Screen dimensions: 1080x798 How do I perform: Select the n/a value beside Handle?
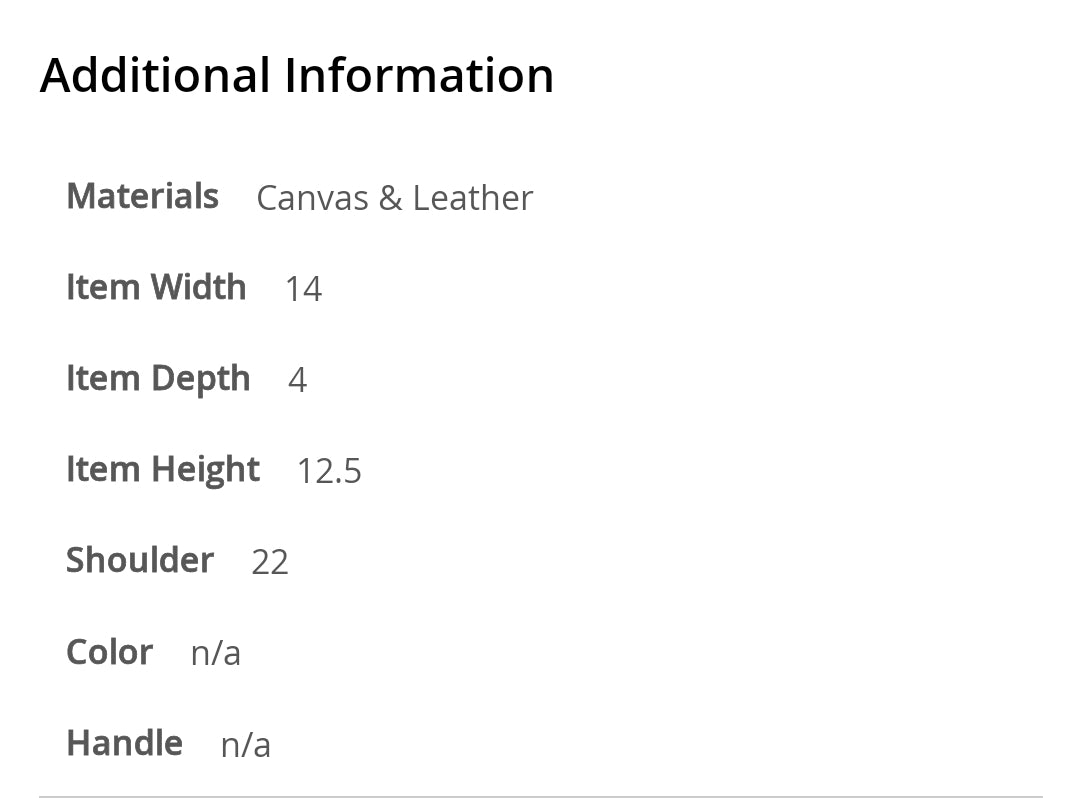pyautogui.click(x=246, y=745)
